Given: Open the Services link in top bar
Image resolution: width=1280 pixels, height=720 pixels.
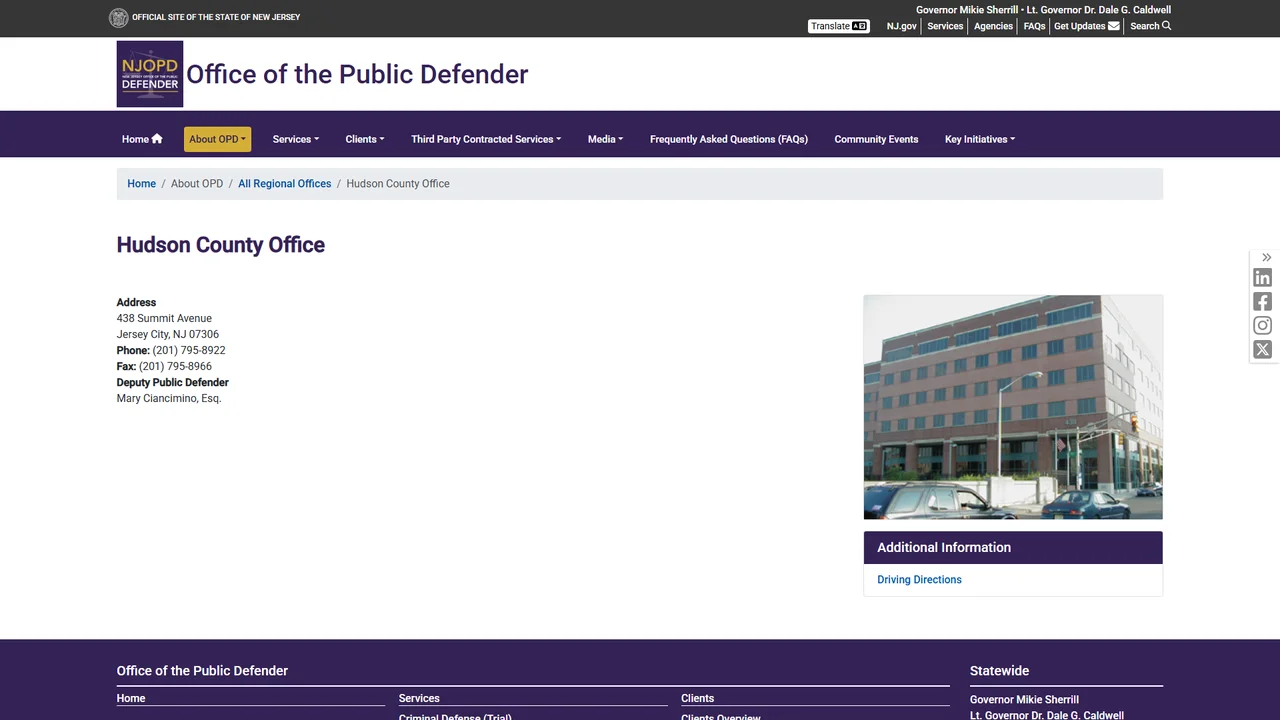Looking at the screenshot, I should click(x=945, y=26).
